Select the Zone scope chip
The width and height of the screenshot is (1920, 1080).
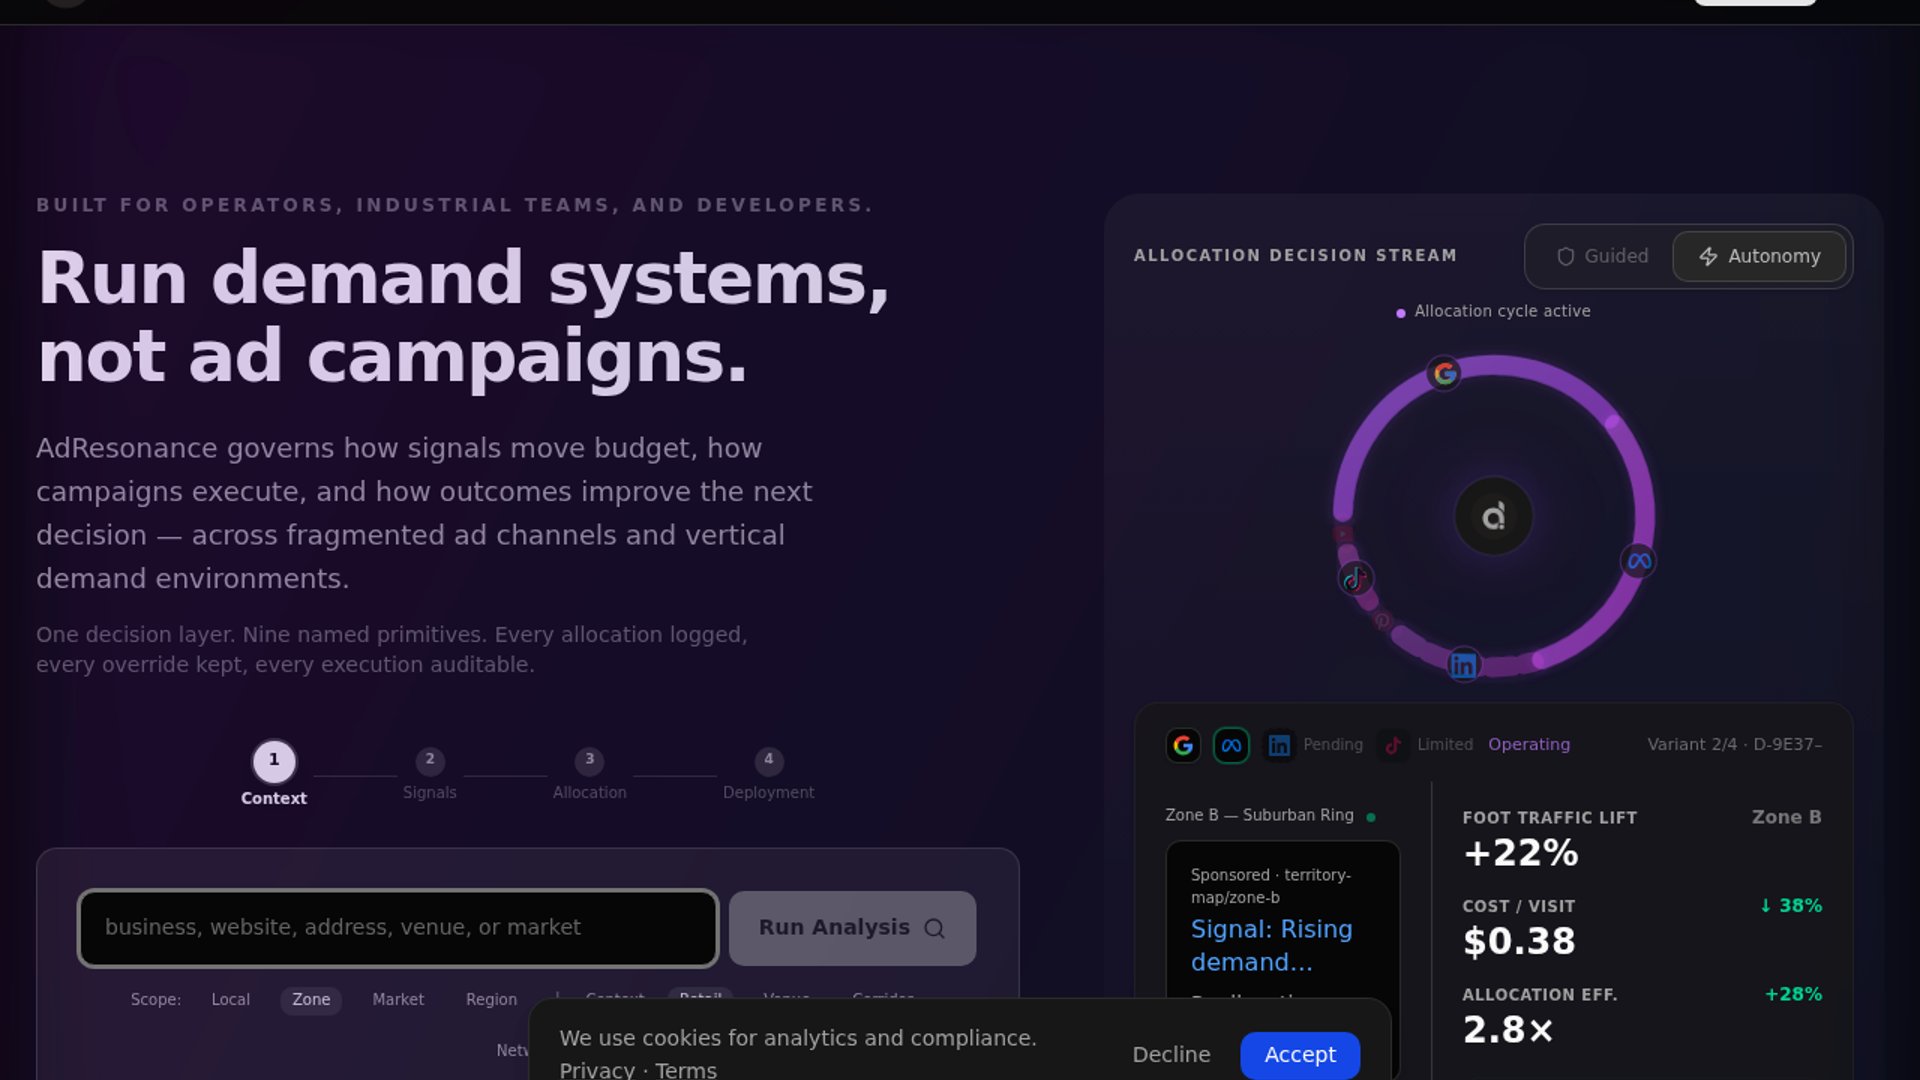311,999
